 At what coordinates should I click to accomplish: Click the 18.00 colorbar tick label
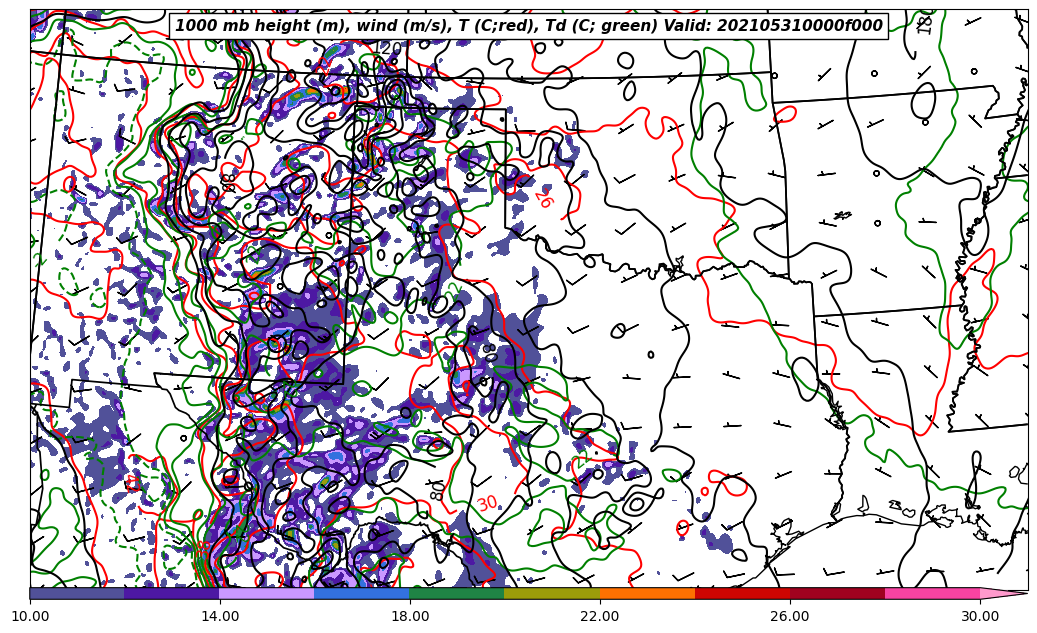[410, 616]
